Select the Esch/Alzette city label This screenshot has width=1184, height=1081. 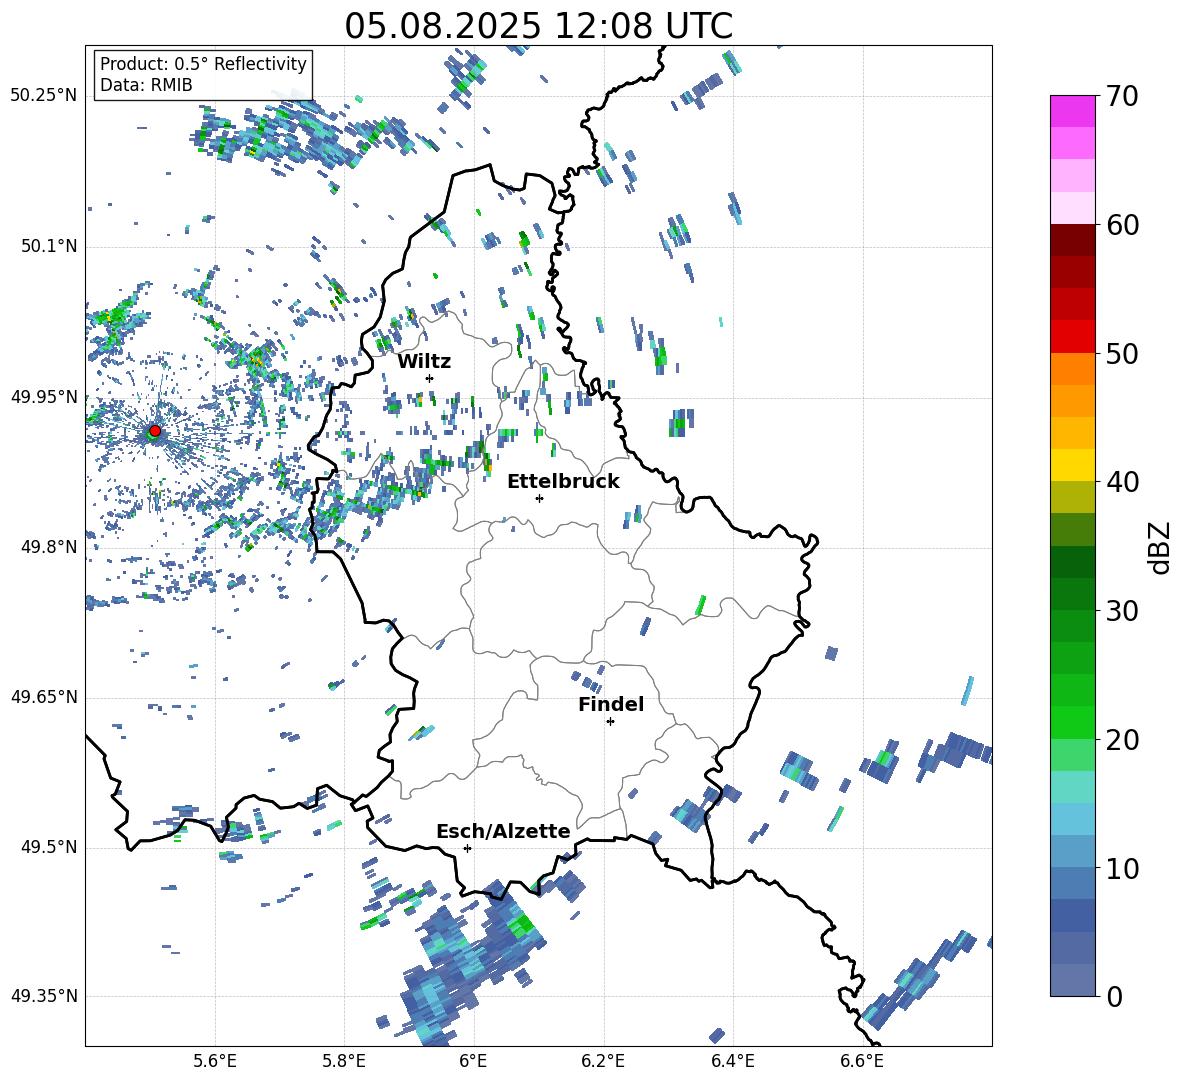[503, 831]
